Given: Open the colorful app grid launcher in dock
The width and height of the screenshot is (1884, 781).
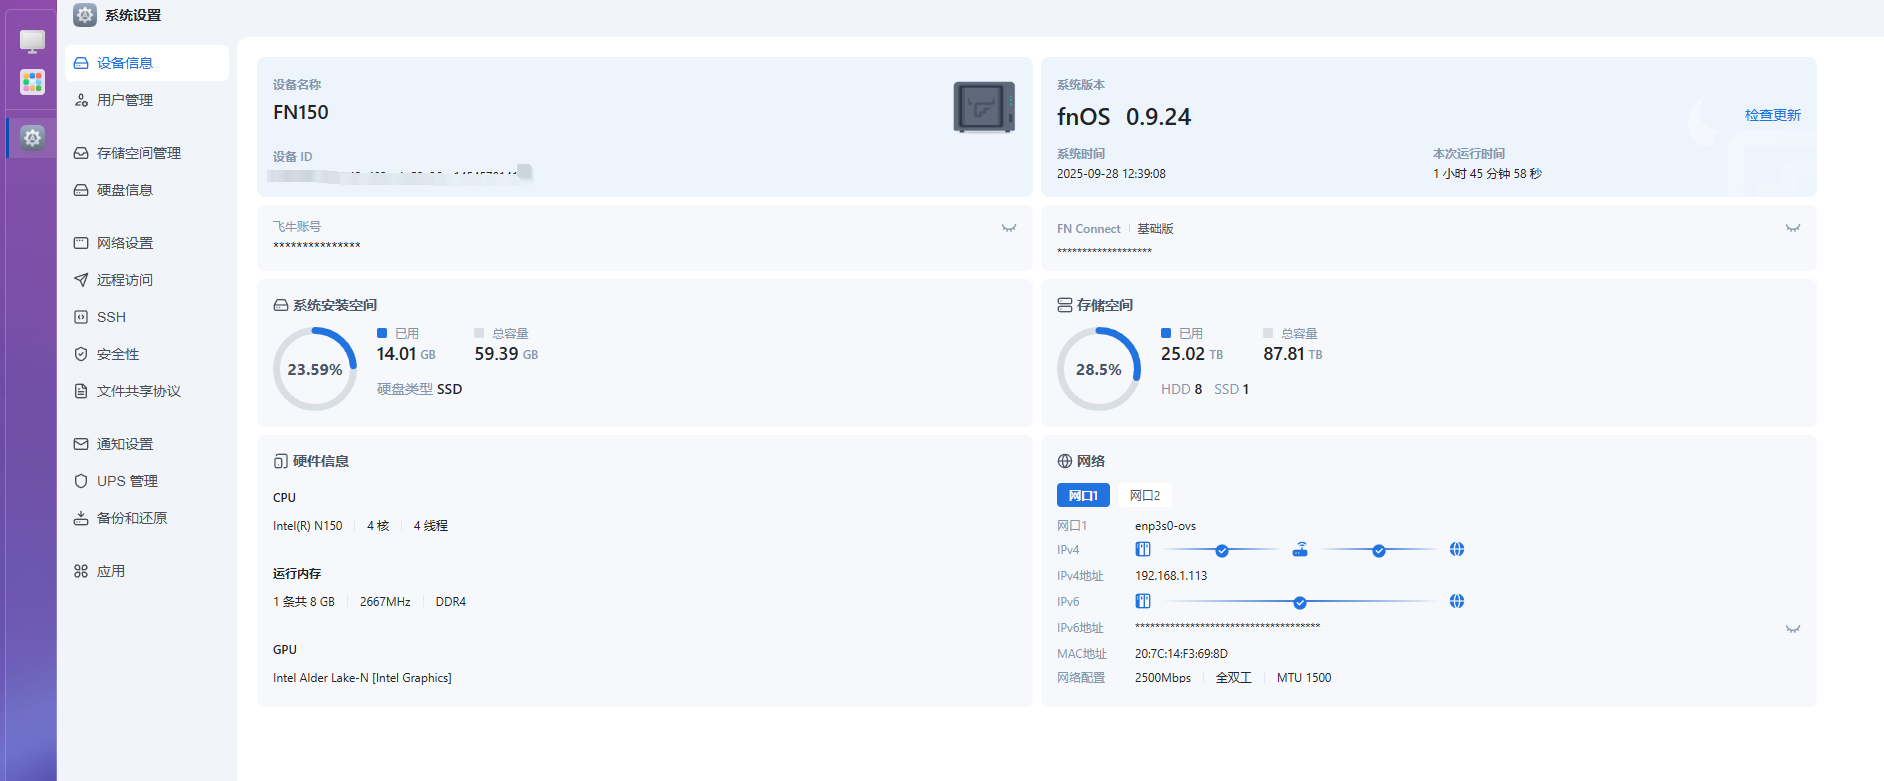Looking at the screenshot, I should [x=32, y=81].
